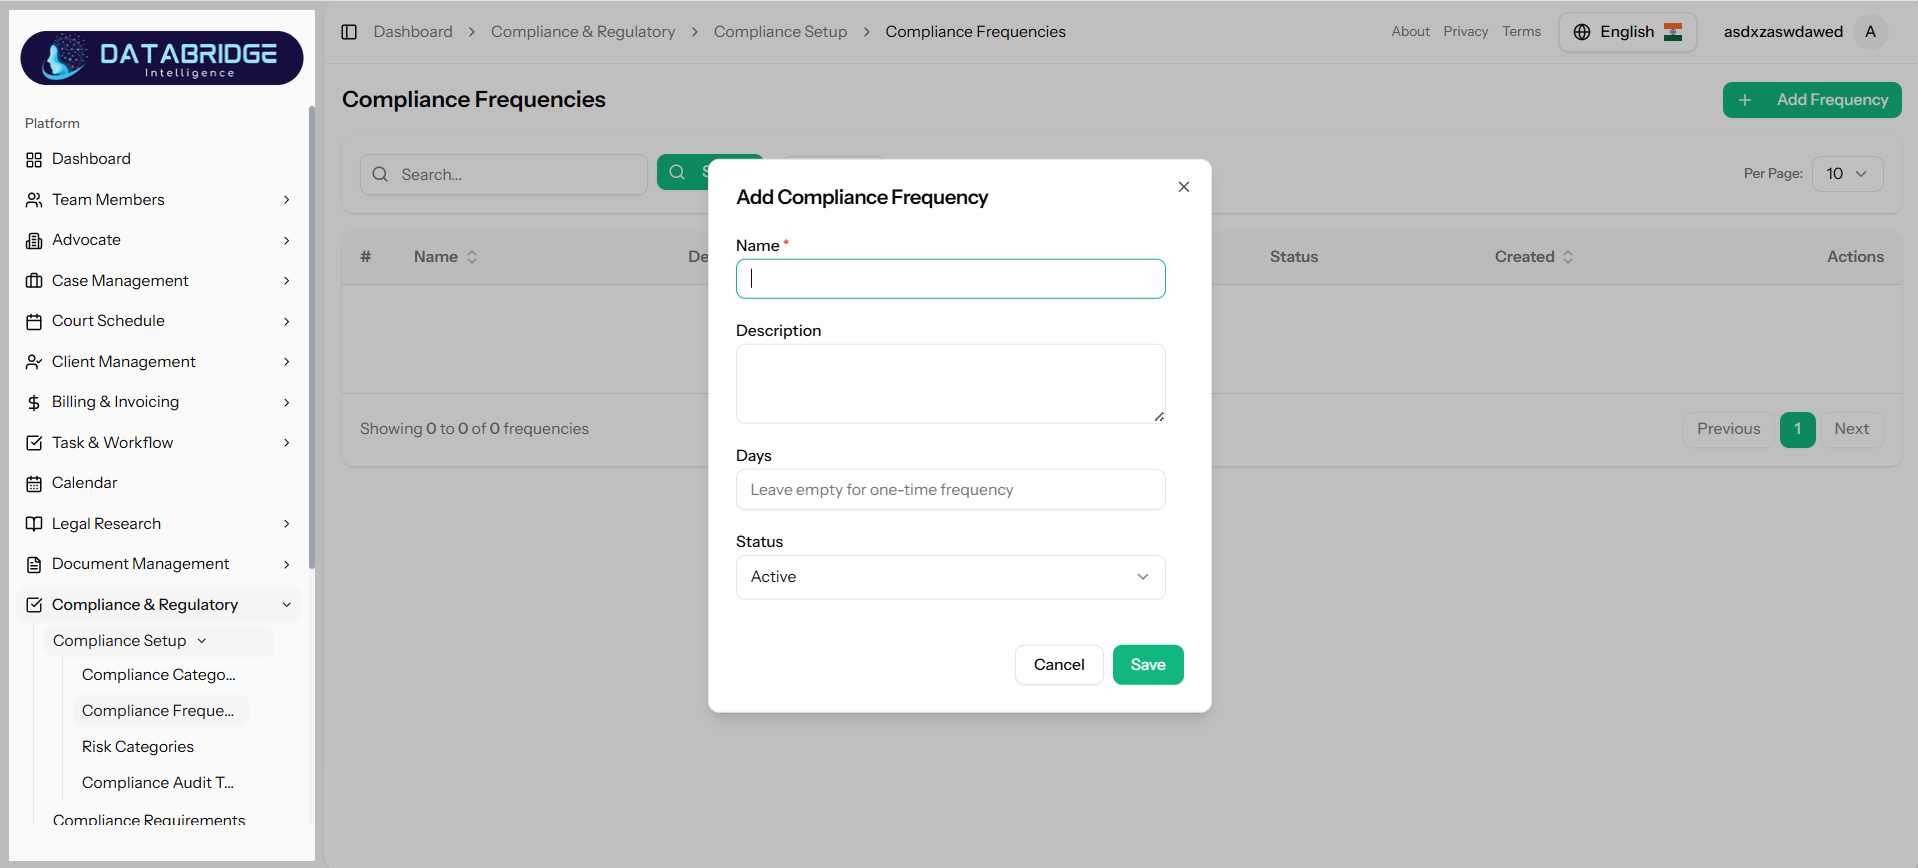Focus the Days input field
The width and height of the screenshot is (1918, 868).
click(x=950, y=490)
